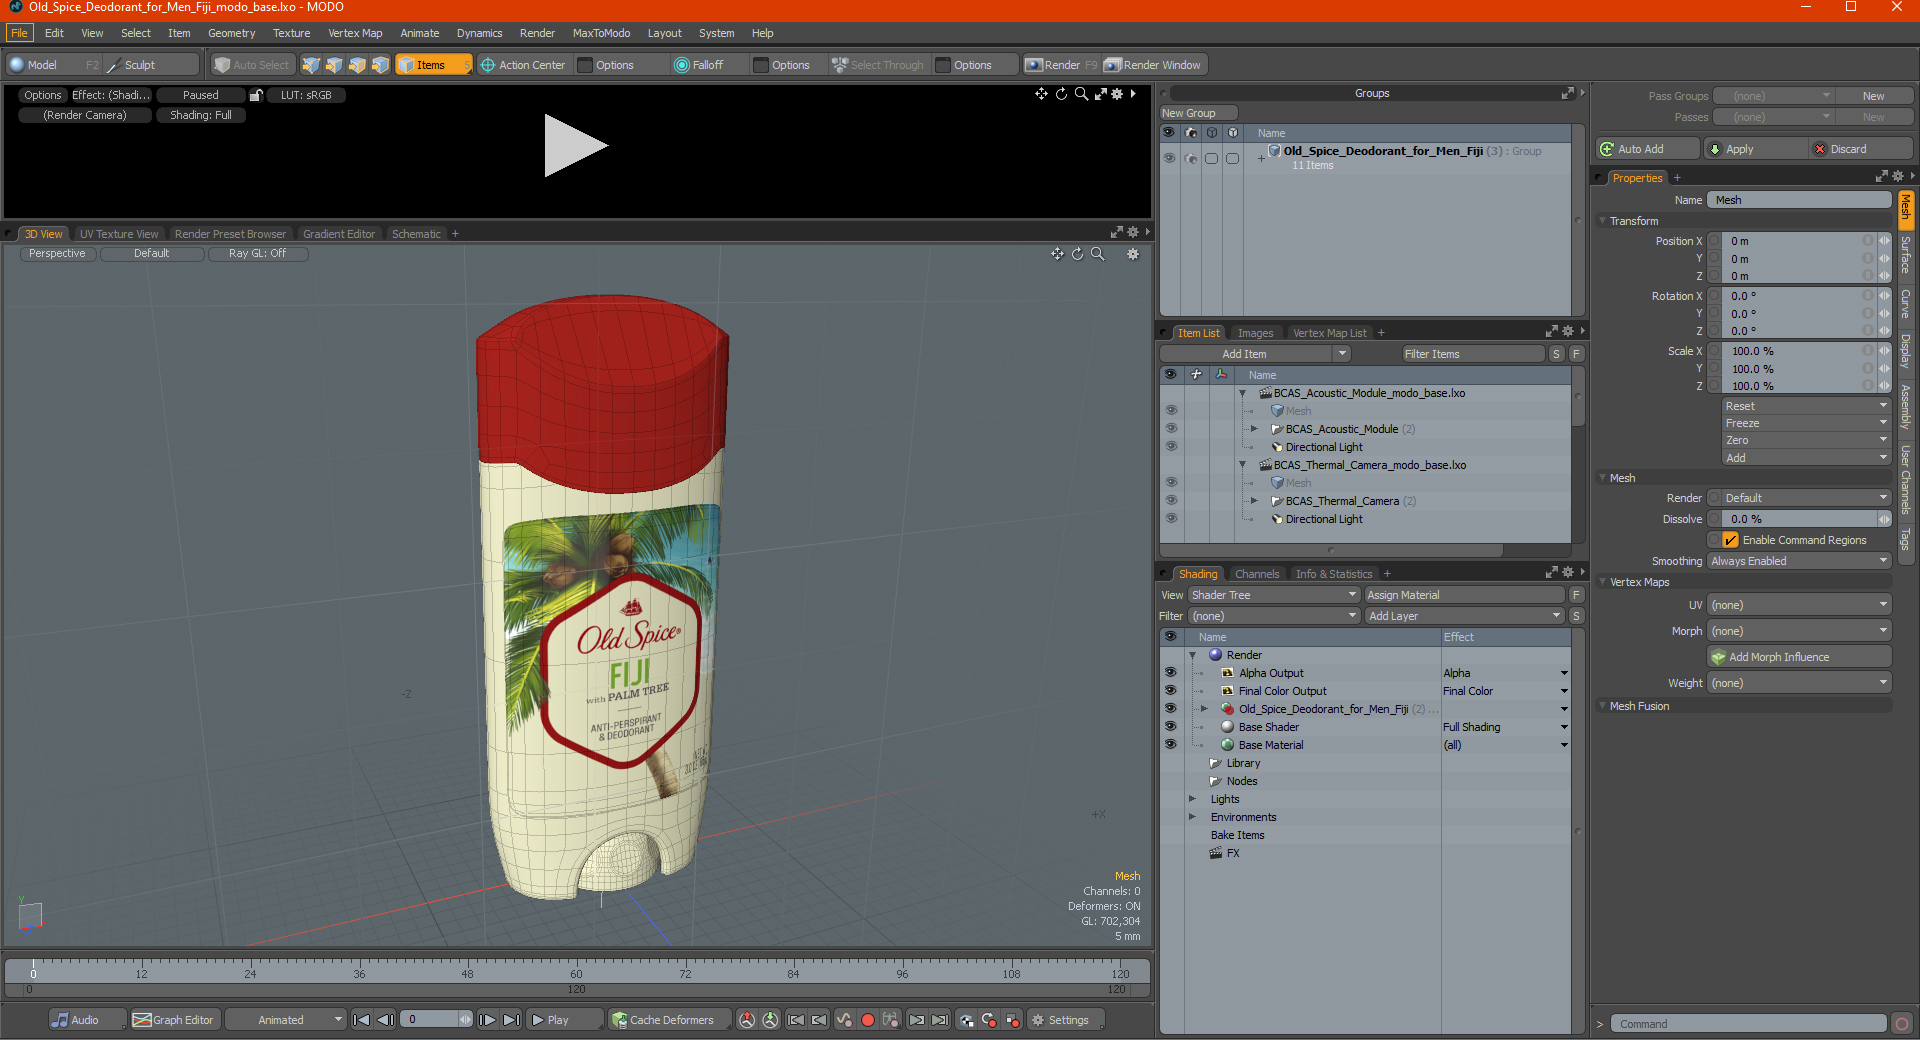Click the Play animation button
The image size is (1920, 1040).
click(564, 1020)
